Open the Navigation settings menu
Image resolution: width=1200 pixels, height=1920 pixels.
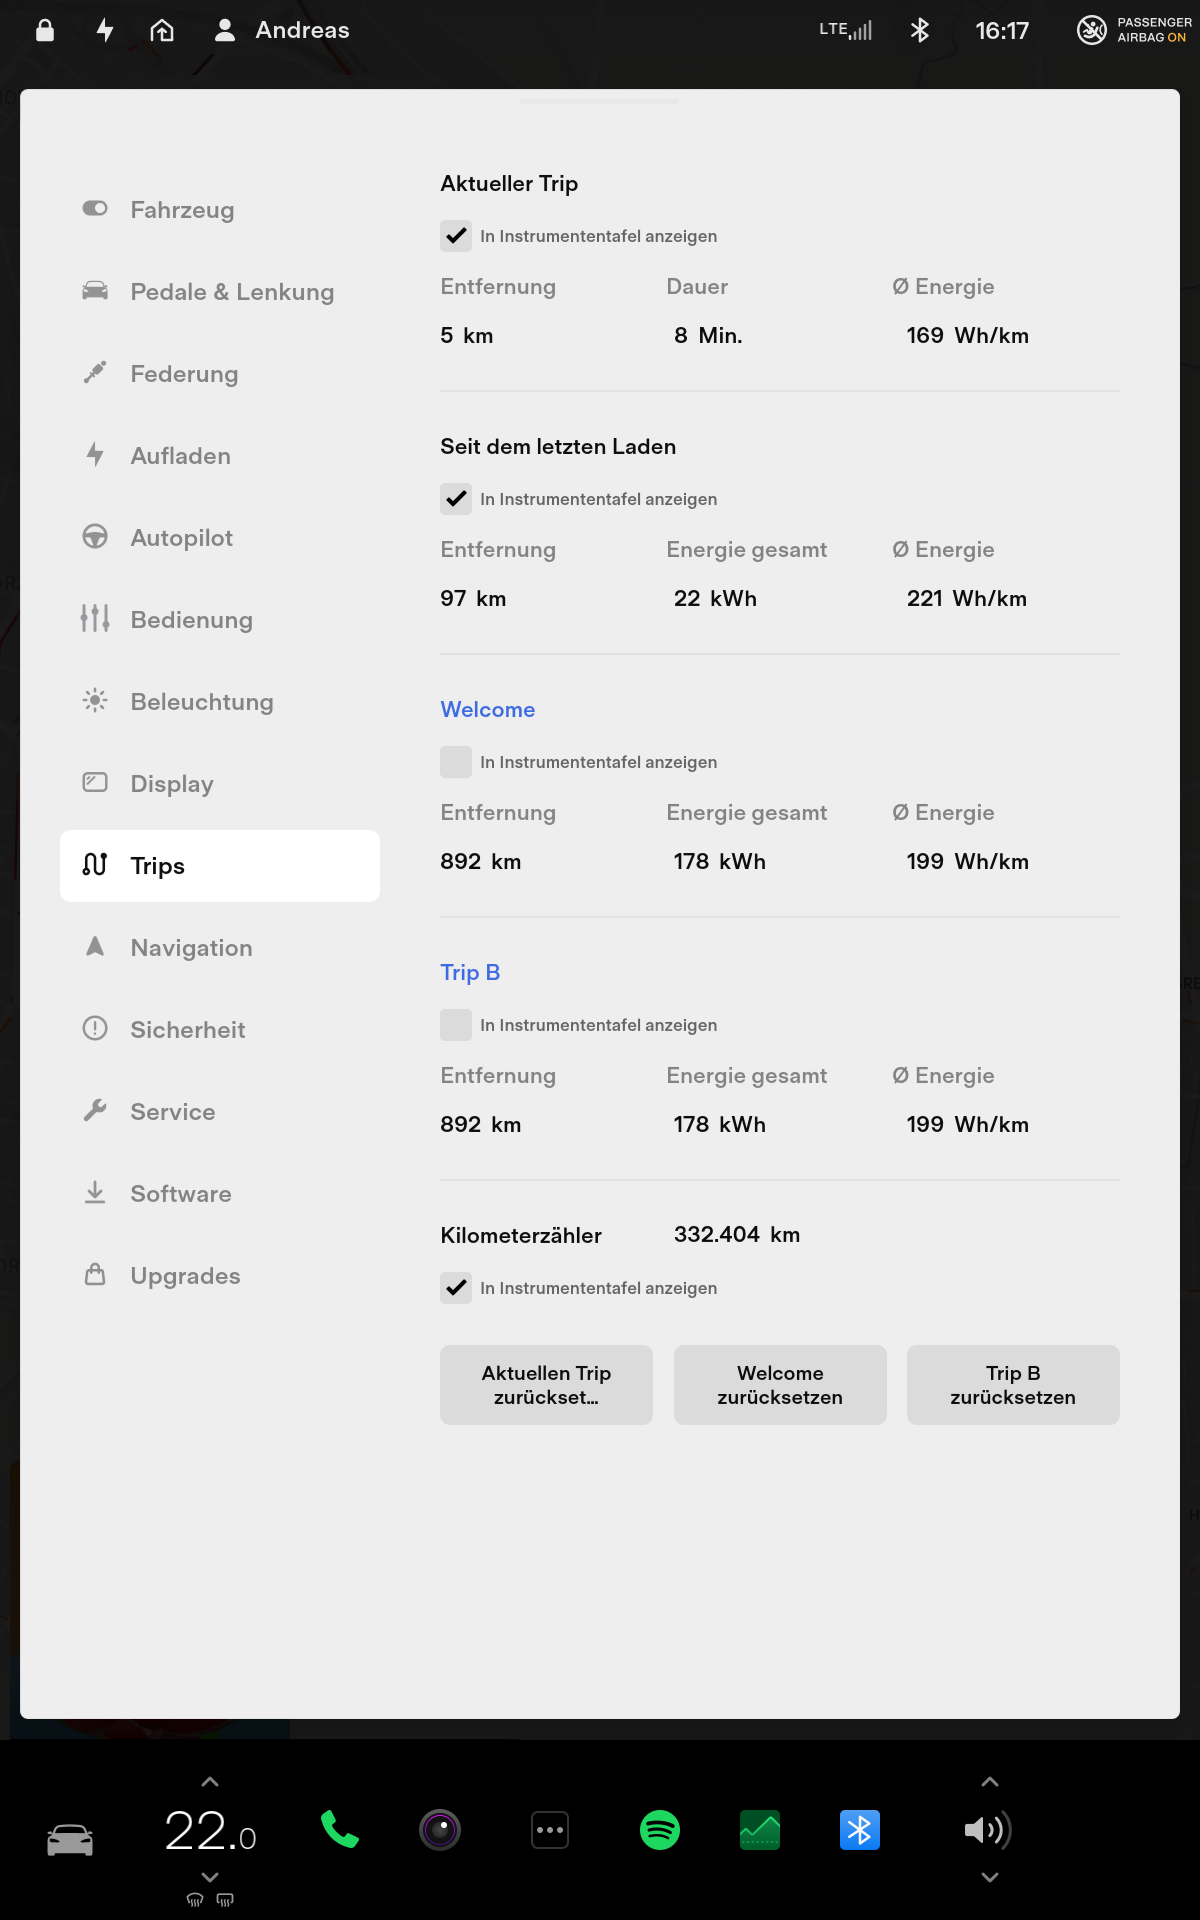coord(191,948)
